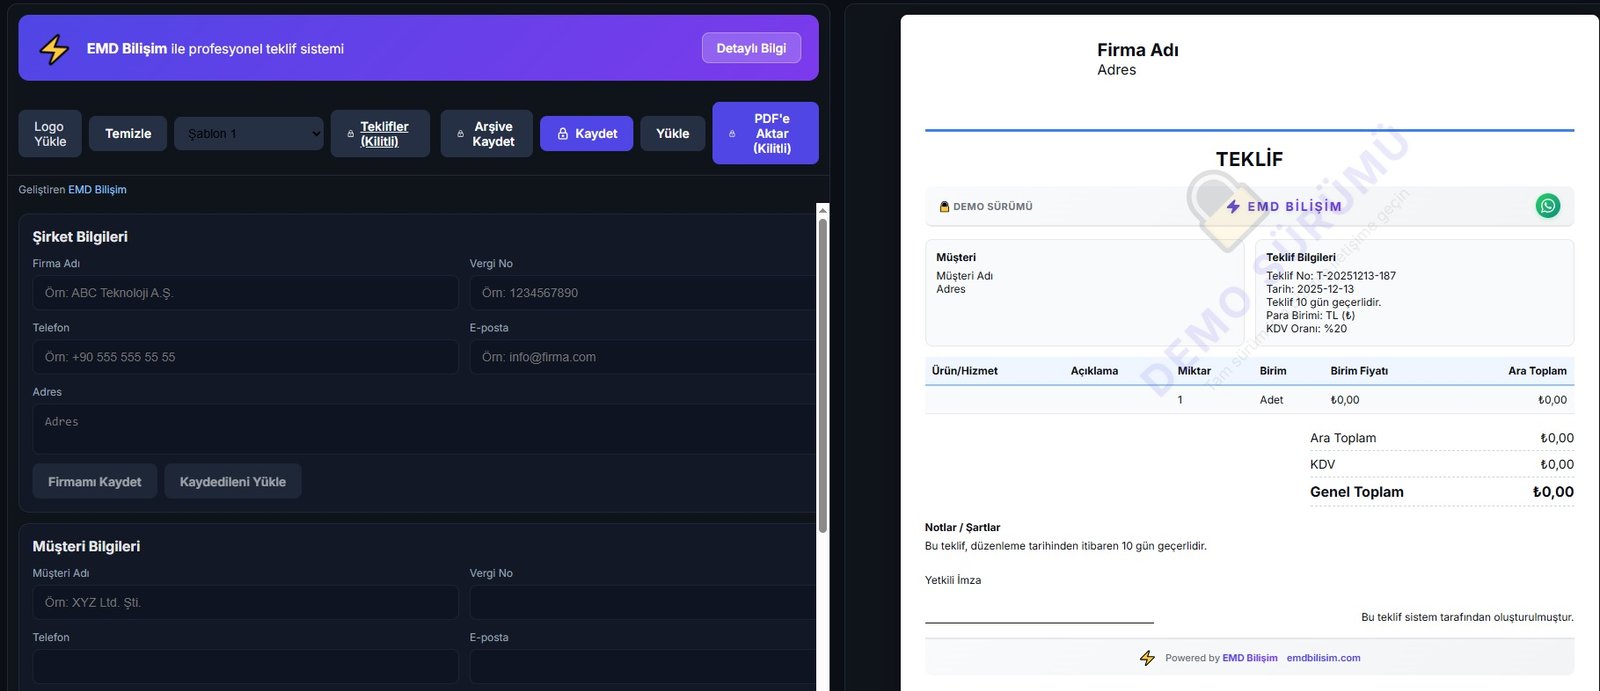Open the Şablon 1 template dropdown
This screenshot has width=1600, height=691.
tap(249, 134)
